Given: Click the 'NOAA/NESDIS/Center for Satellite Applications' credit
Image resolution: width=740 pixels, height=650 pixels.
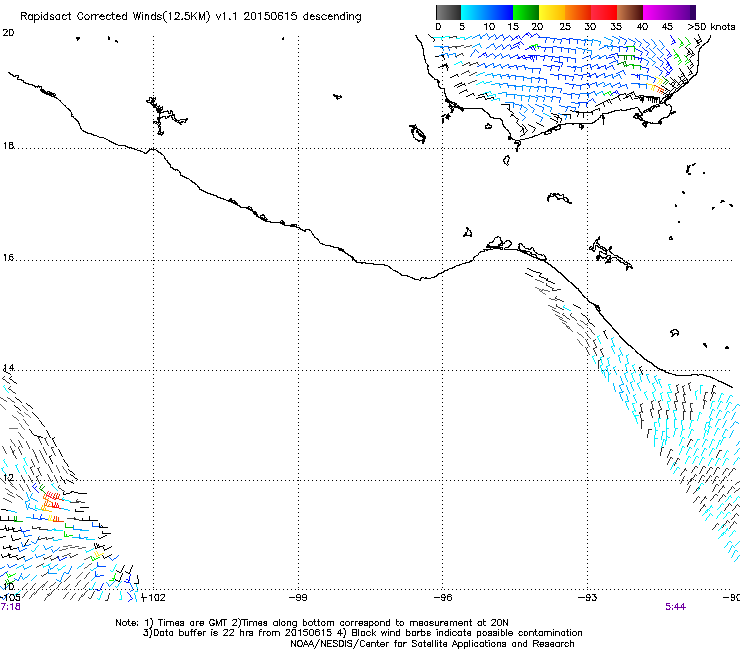Looking at the screenshot, I should 432,644.
